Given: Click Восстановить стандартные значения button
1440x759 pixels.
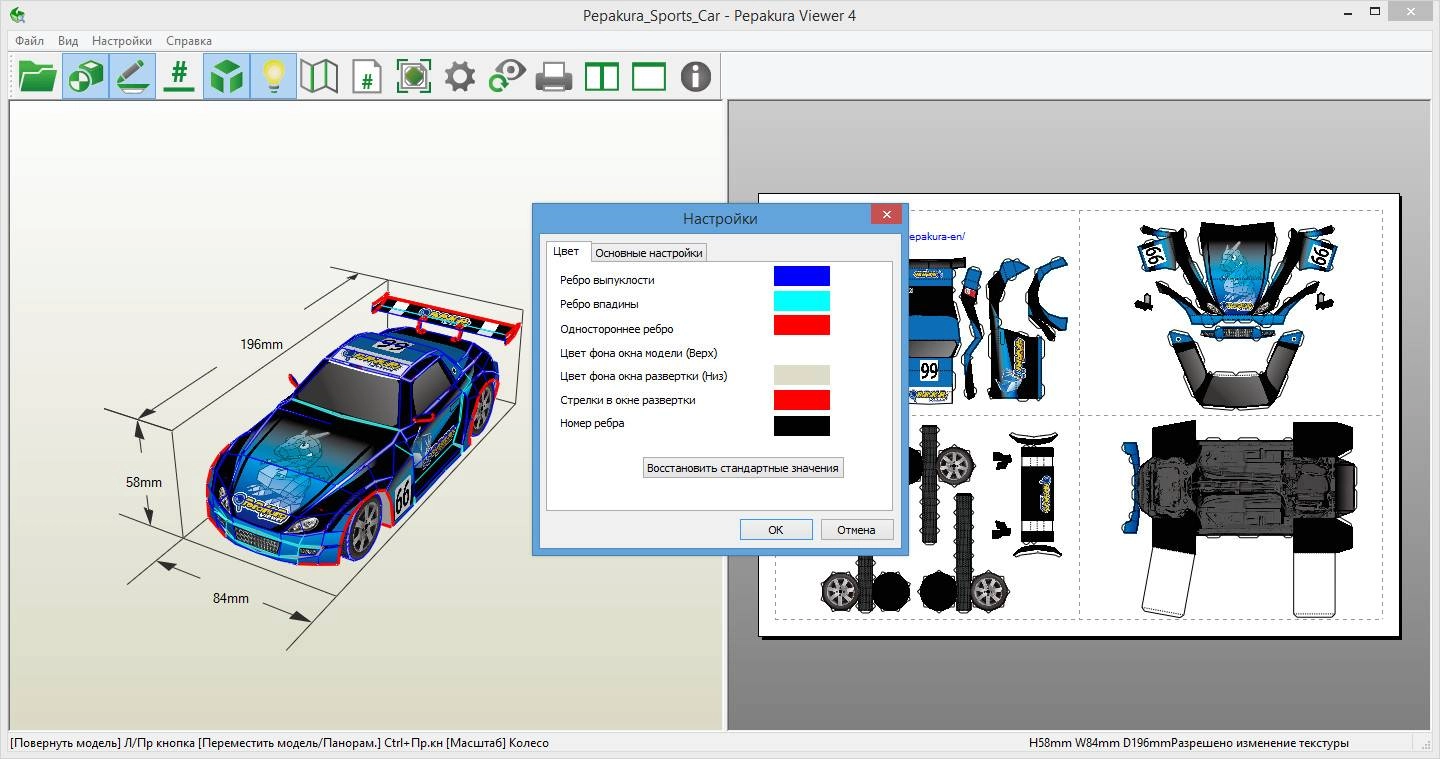Looking at the screenshot, I should point(743,467).
